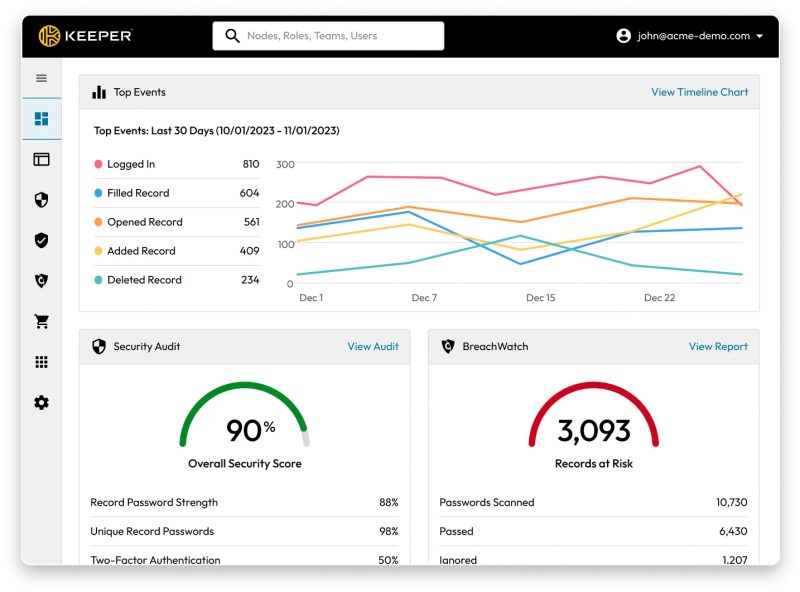
Task: Click the Security Audit panel shield icon
Action: 99,347
